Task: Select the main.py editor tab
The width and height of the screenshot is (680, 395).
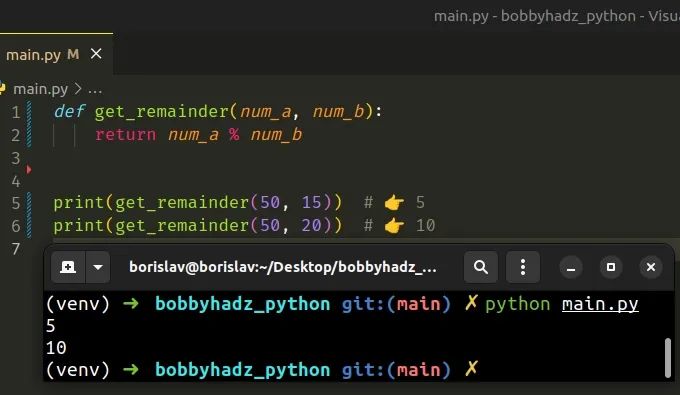Action: click(x=56, y=54)
